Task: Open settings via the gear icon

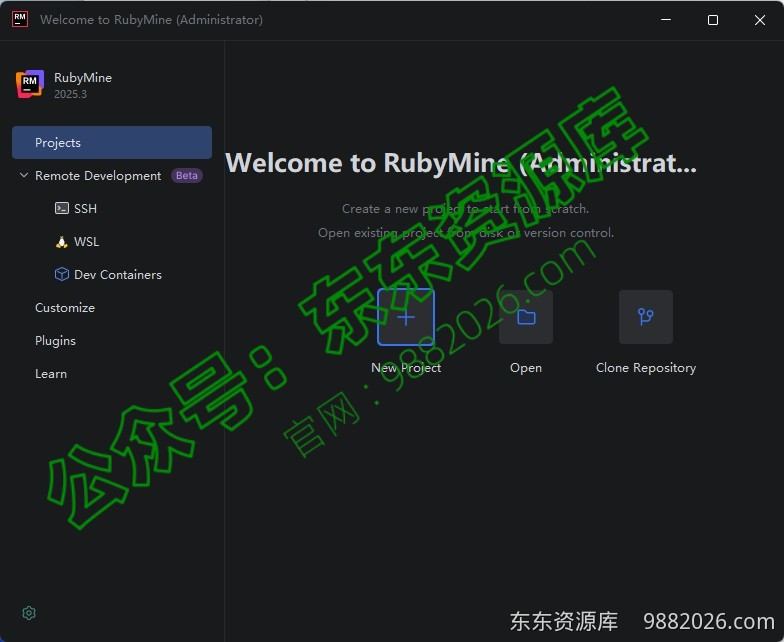Action: click(x=29, y=613)
